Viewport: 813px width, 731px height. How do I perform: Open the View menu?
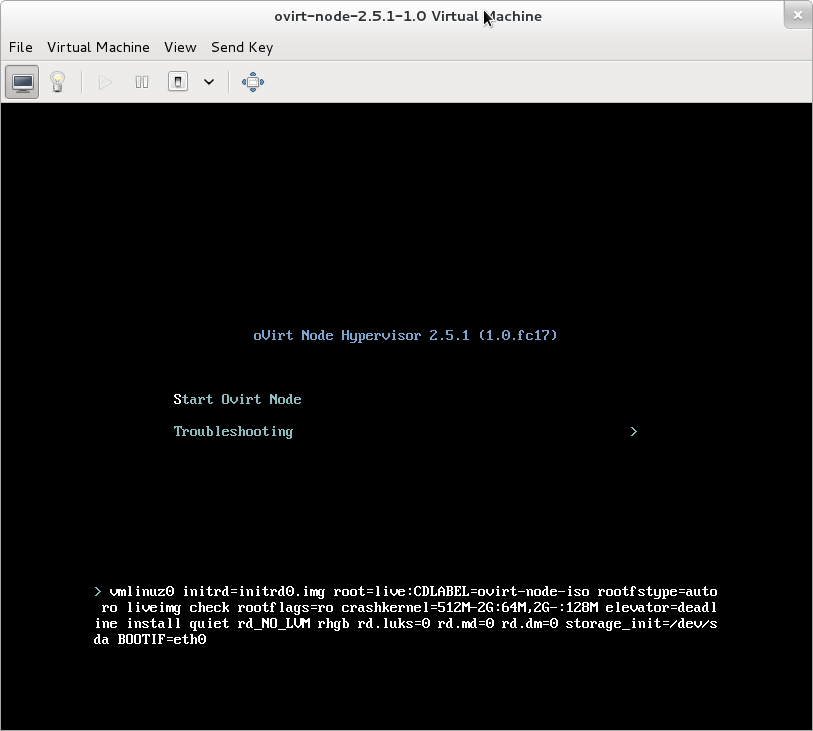180,47
